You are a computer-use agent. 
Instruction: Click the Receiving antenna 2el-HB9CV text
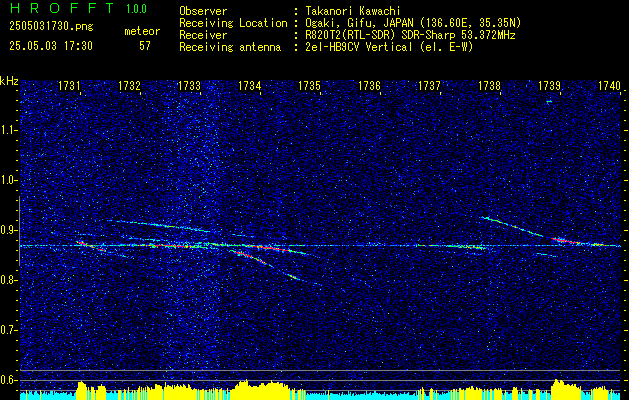pos(389,47)
